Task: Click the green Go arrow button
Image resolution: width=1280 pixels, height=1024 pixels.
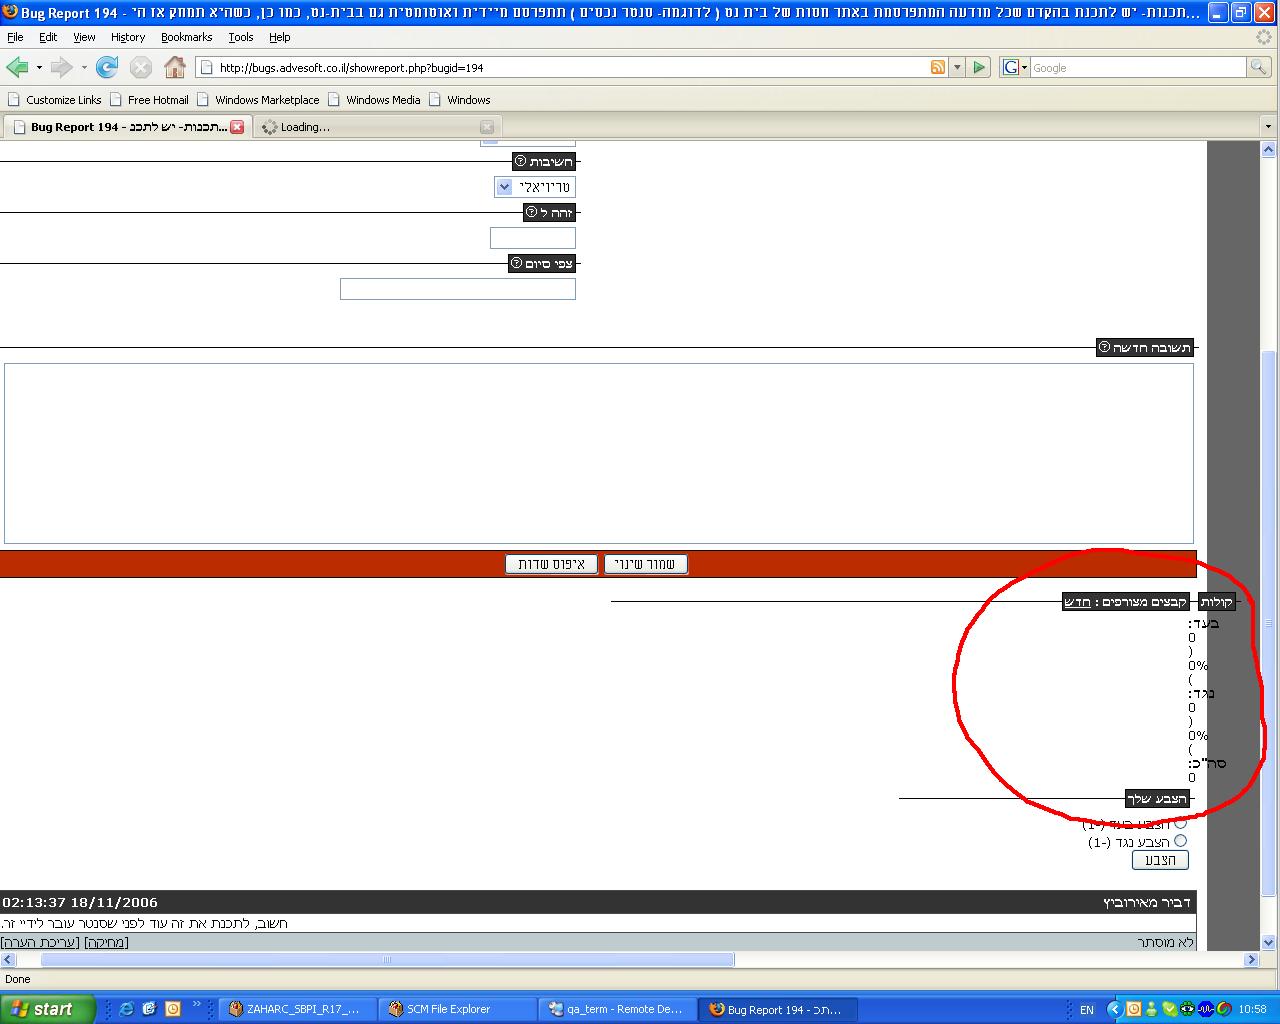Action: pyautogui.click(x=979, y=67)
